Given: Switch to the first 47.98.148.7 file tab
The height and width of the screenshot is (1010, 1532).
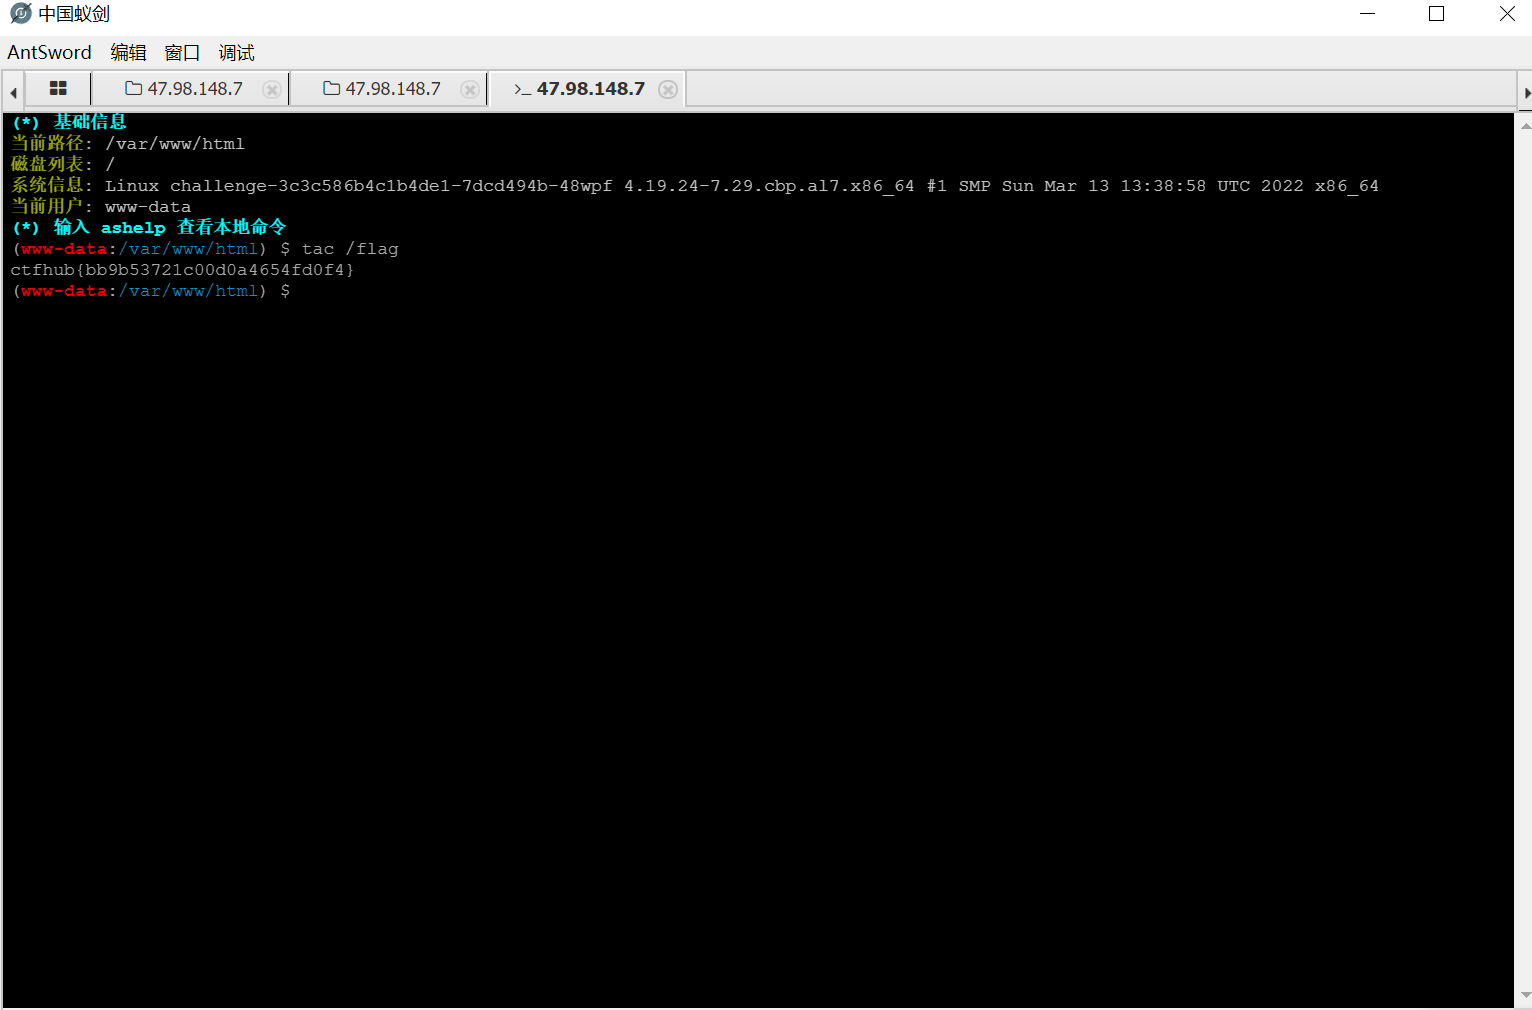Looking at the screenshot, I should click(x=194, y=88).
